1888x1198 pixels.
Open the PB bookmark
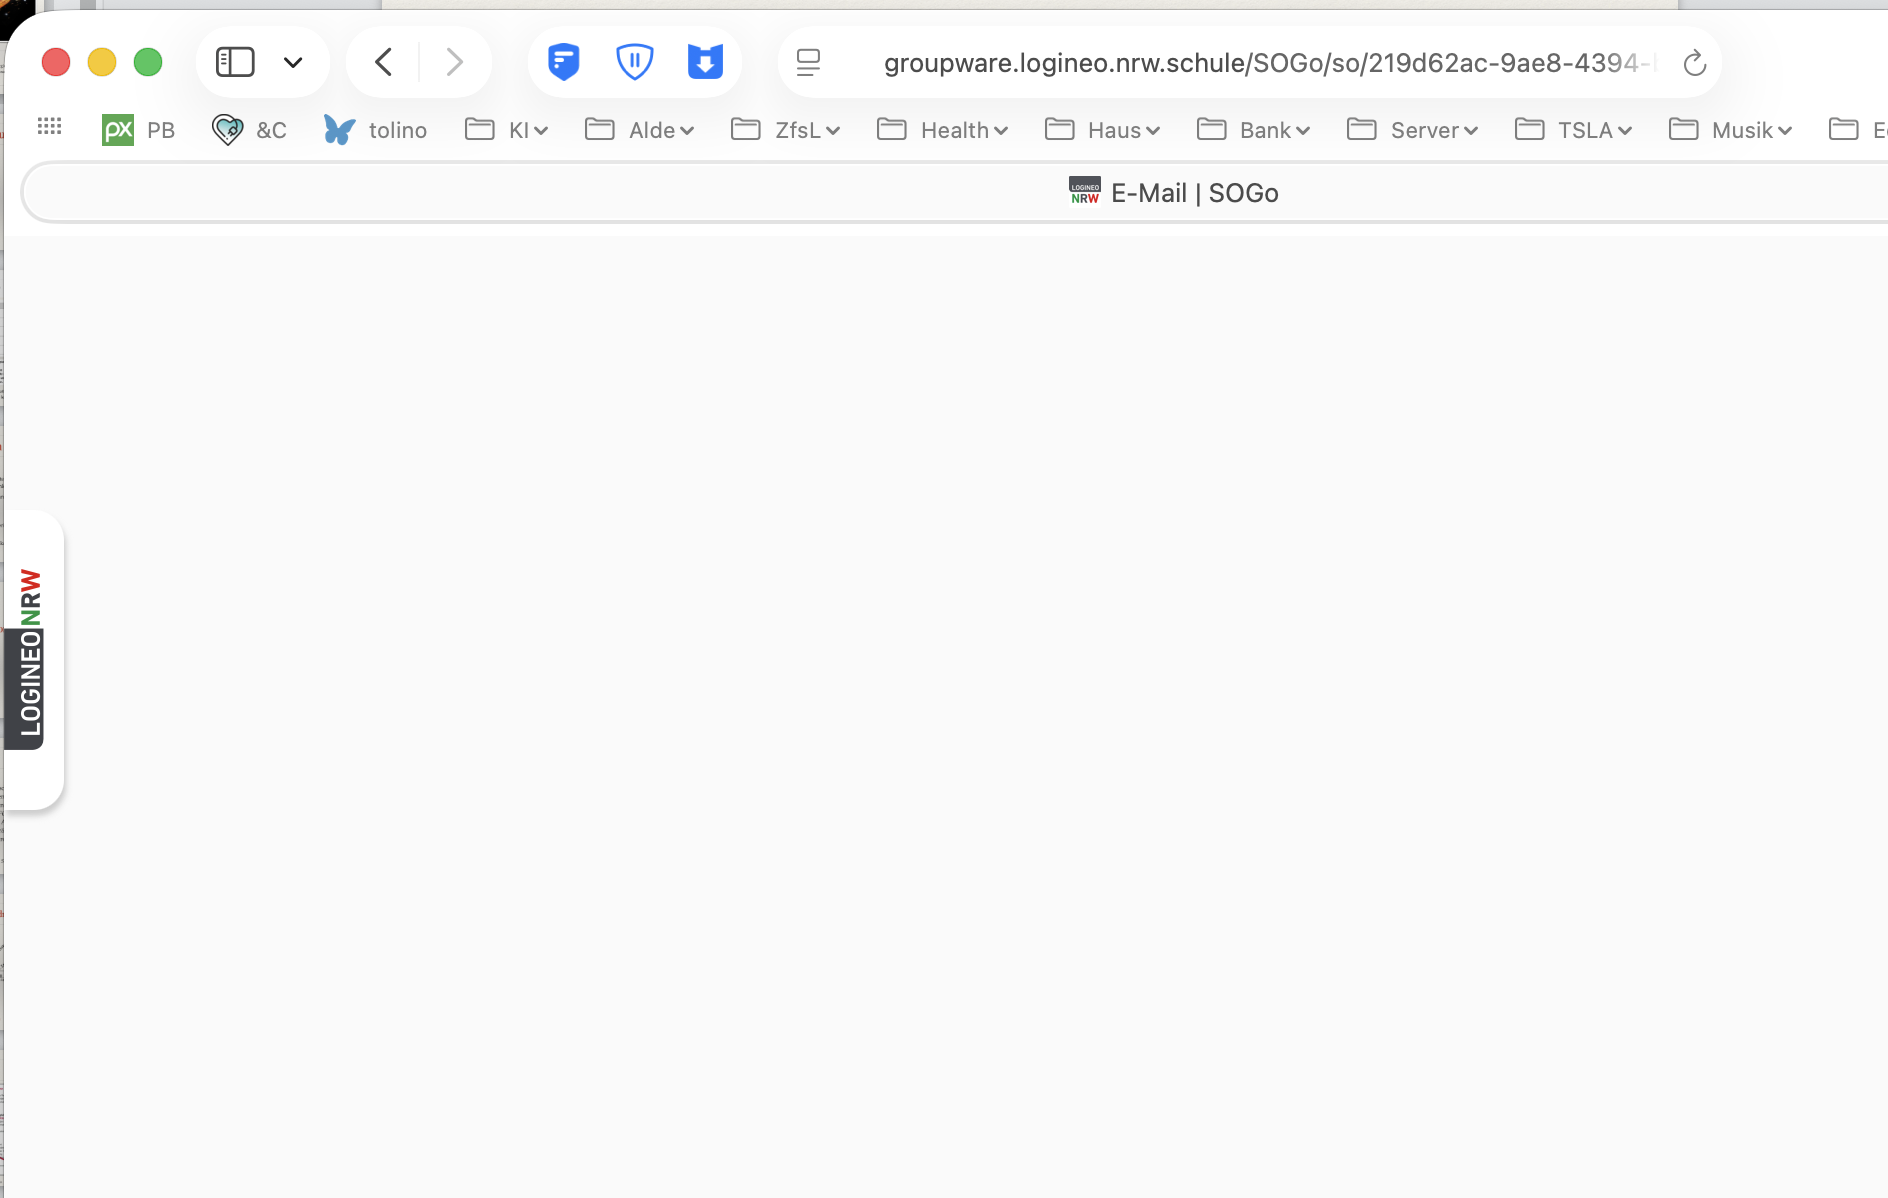(x=139, y=130)
